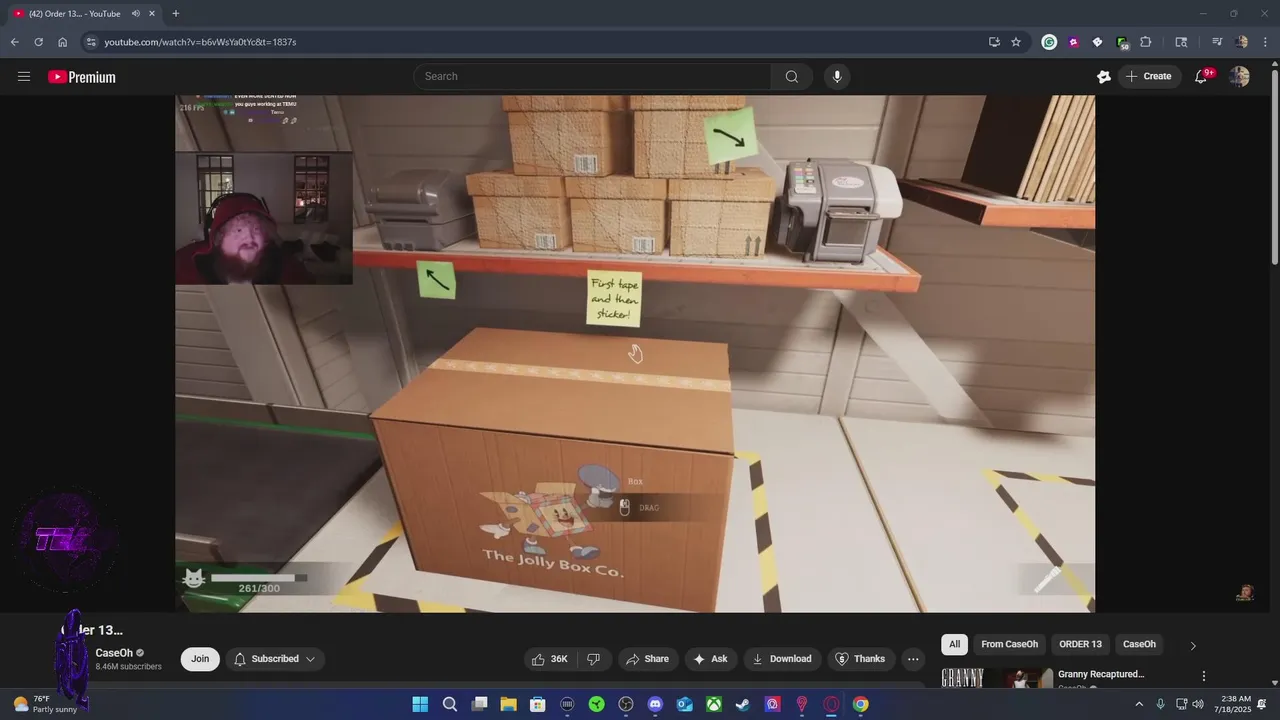Open the YouTube notifications bell
Viewport: 1280px width, 720px height.
coord(1201,77)
